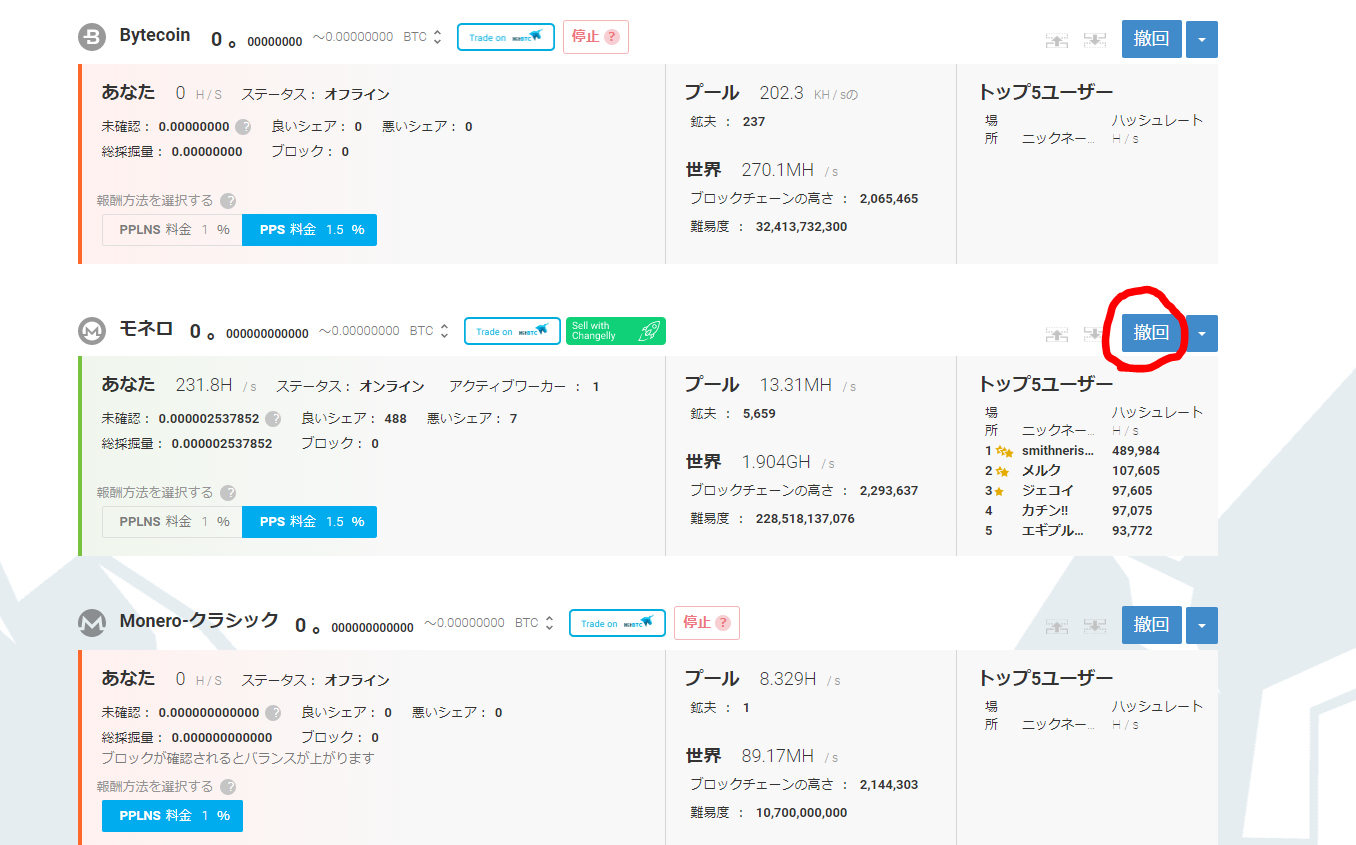Click 撤回 withdraw button for Monero-クラシック
The height and width of the screenshot is (845, 1356).
[1152, 625]
